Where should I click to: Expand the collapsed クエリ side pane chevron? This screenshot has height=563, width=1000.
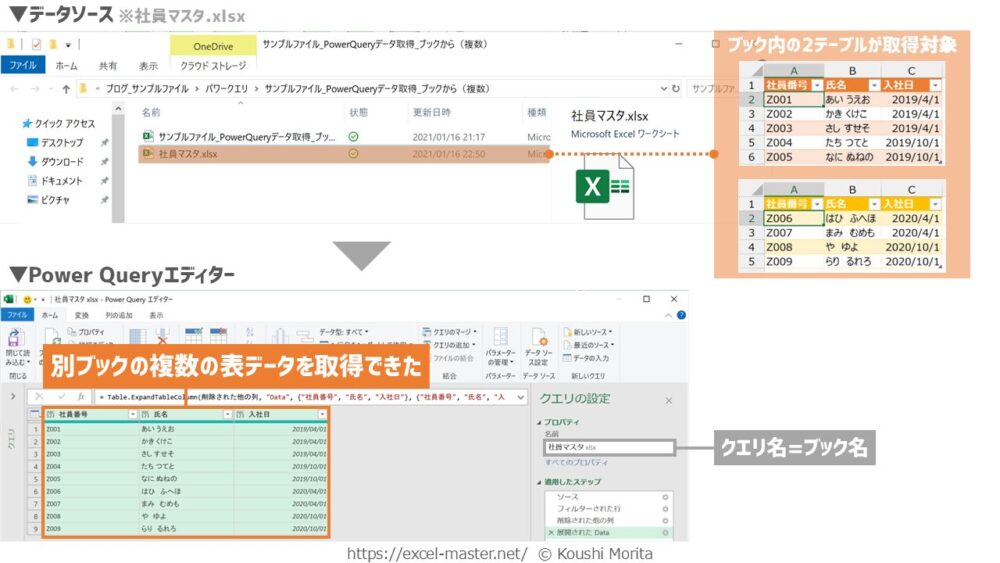pyautogui.click(x=12, y=397)
